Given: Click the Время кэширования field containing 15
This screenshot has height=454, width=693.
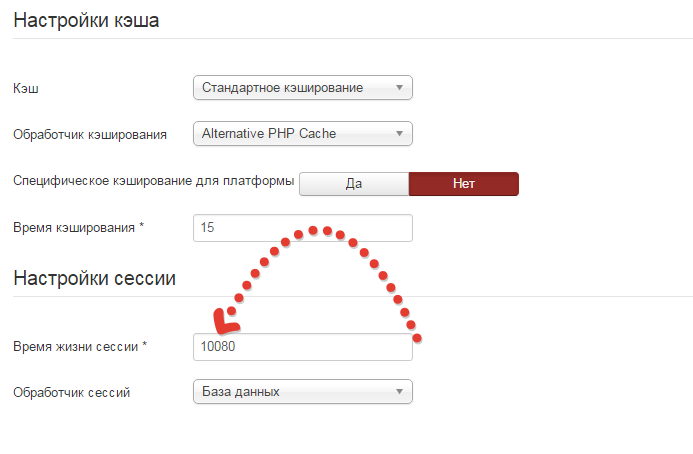Looking at the screenshot, I should click(302, 228).
